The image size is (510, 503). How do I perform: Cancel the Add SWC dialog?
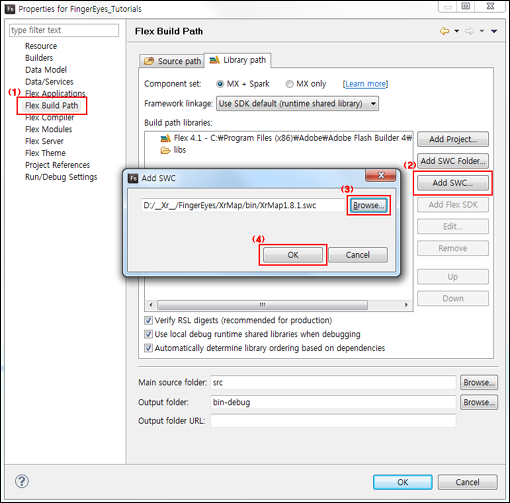click(x=358, y=255)
